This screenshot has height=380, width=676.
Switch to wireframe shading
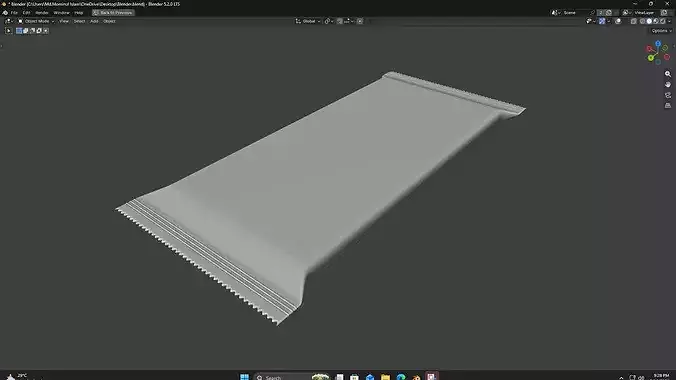pyautogui.click(x=642, y=21)
